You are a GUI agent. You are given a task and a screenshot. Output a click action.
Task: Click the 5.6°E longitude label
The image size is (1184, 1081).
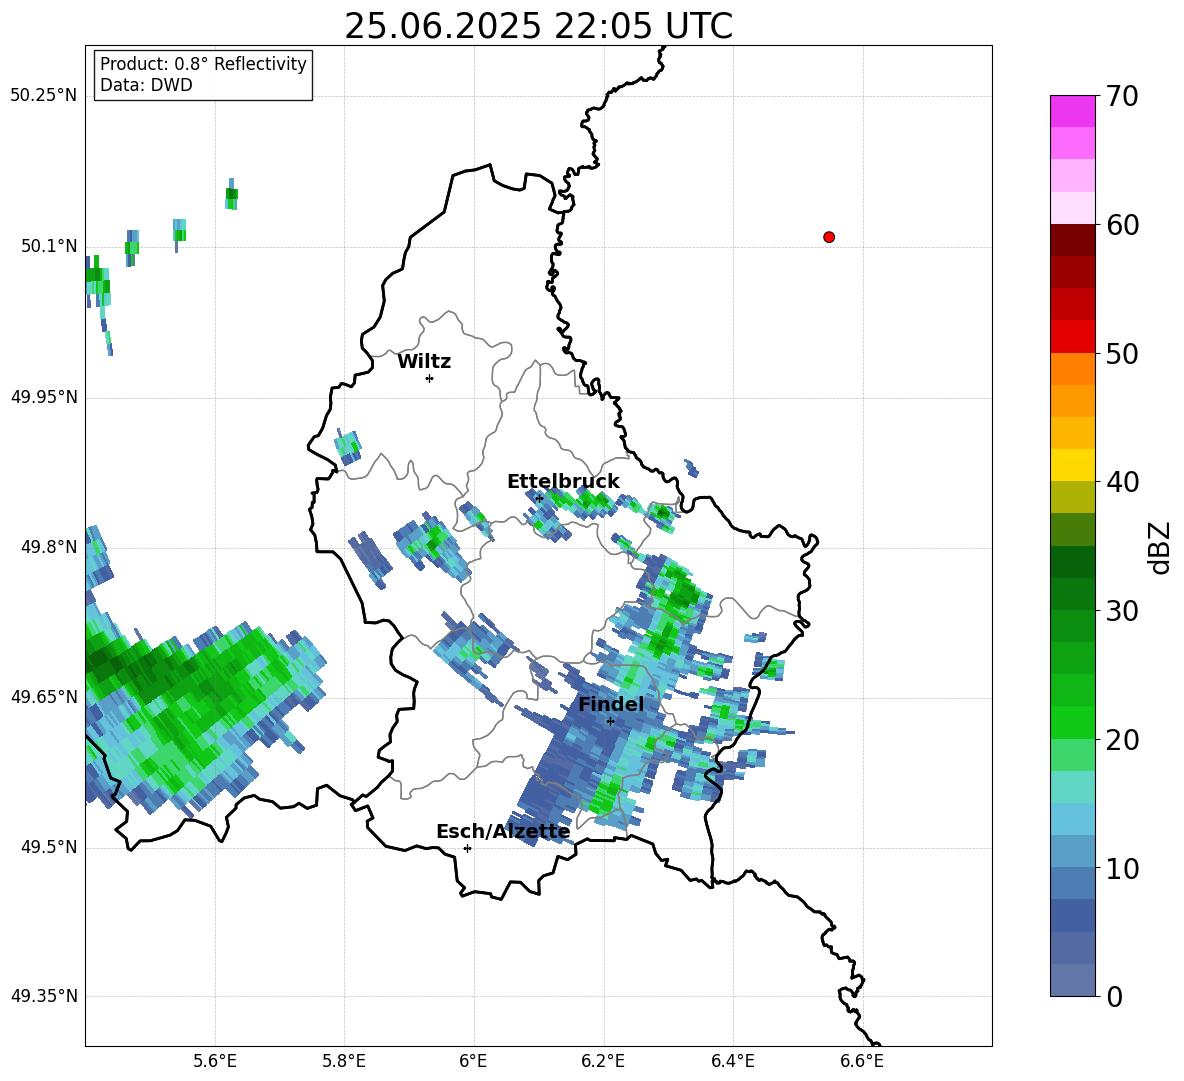click(x=215, y=1061)
